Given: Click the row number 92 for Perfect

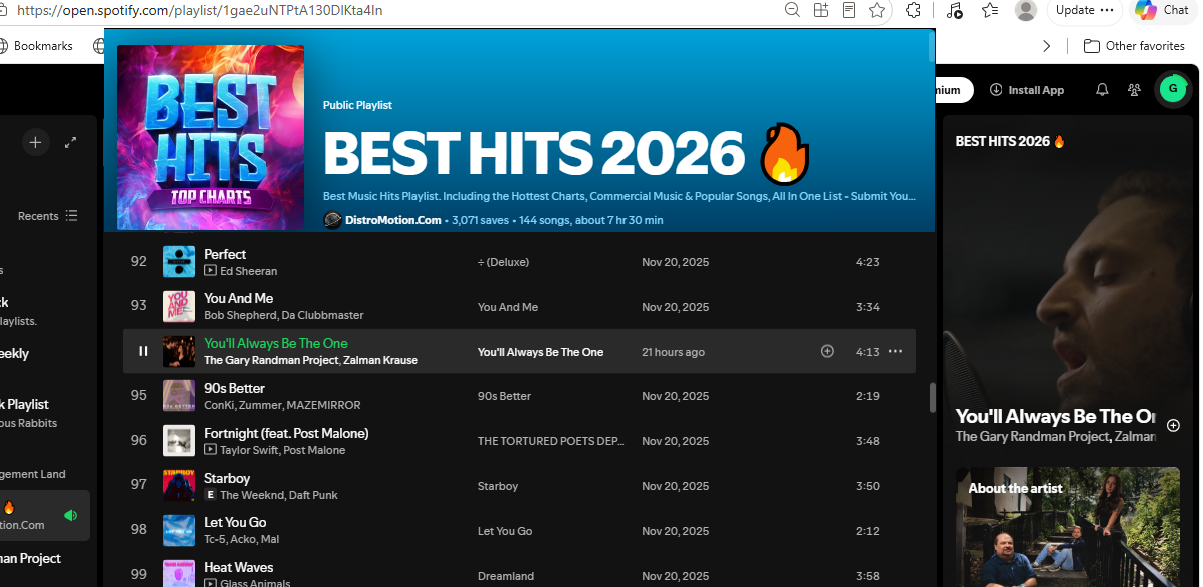Looking at the screenshot, I should point(139,262).
